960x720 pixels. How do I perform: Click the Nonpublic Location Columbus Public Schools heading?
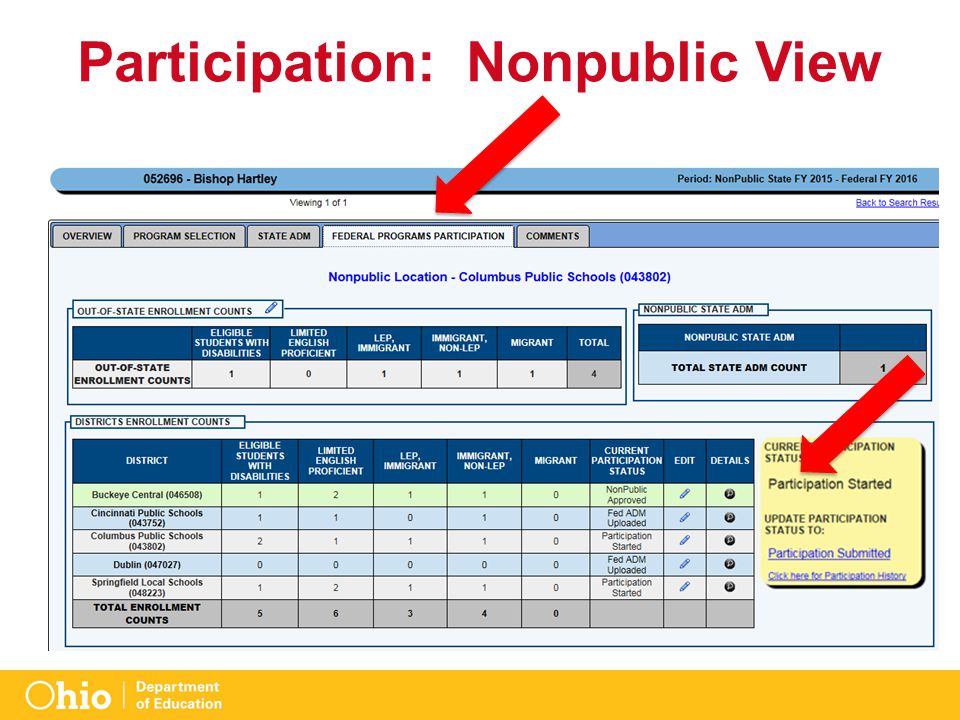click(500, 277)
